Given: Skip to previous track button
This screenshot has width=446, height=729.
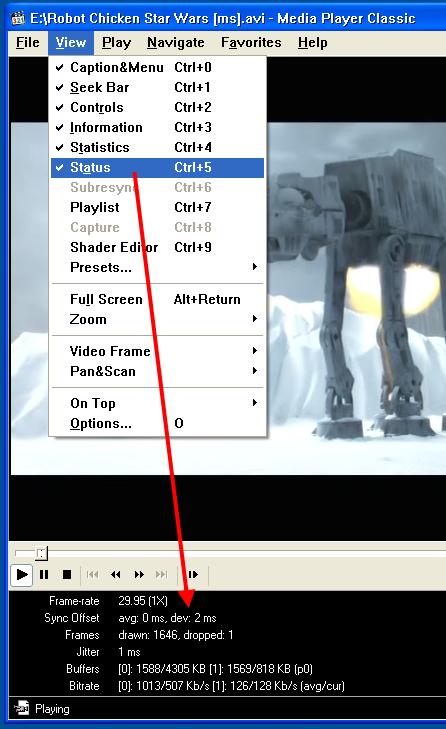Looking at the screenshot, I should coord(93,575).
